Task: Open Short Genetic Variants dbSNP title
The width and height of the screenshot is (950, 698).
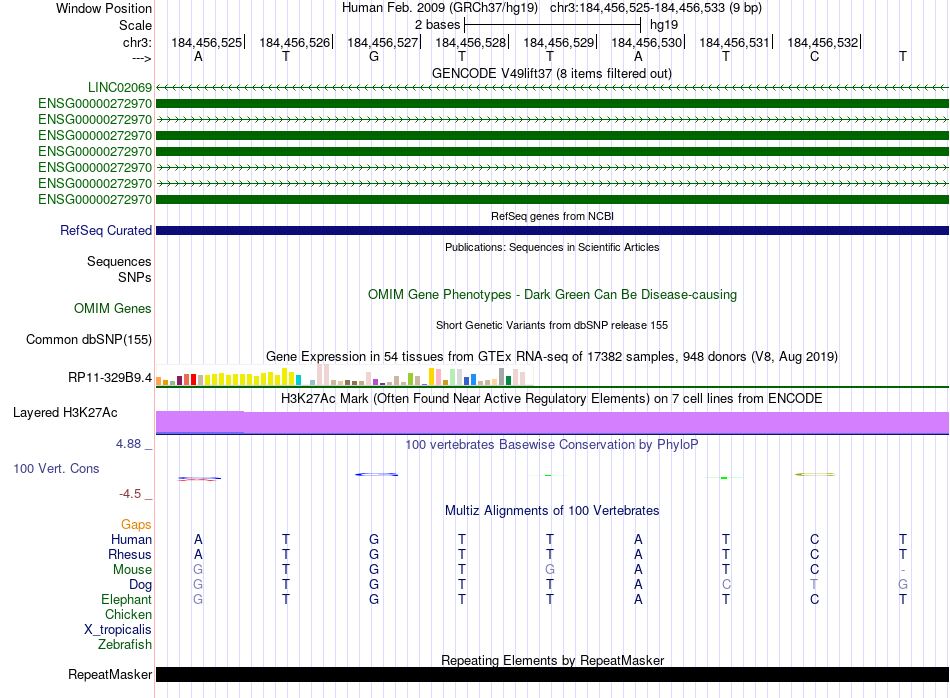Action: point(552,325)
